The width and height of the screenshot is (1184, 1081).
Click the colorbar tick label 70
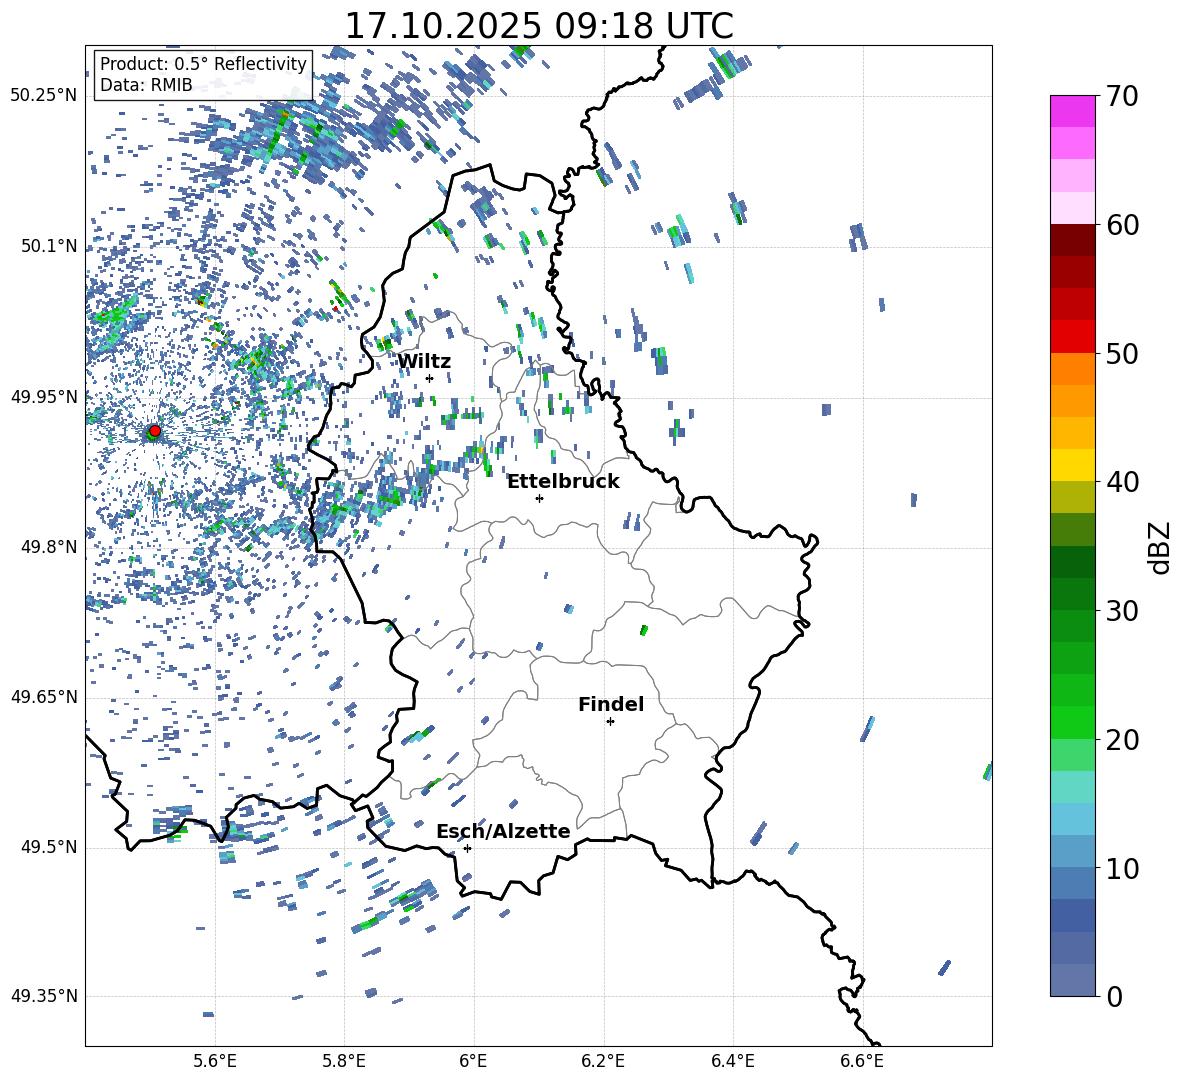[x=1122, y=97]
